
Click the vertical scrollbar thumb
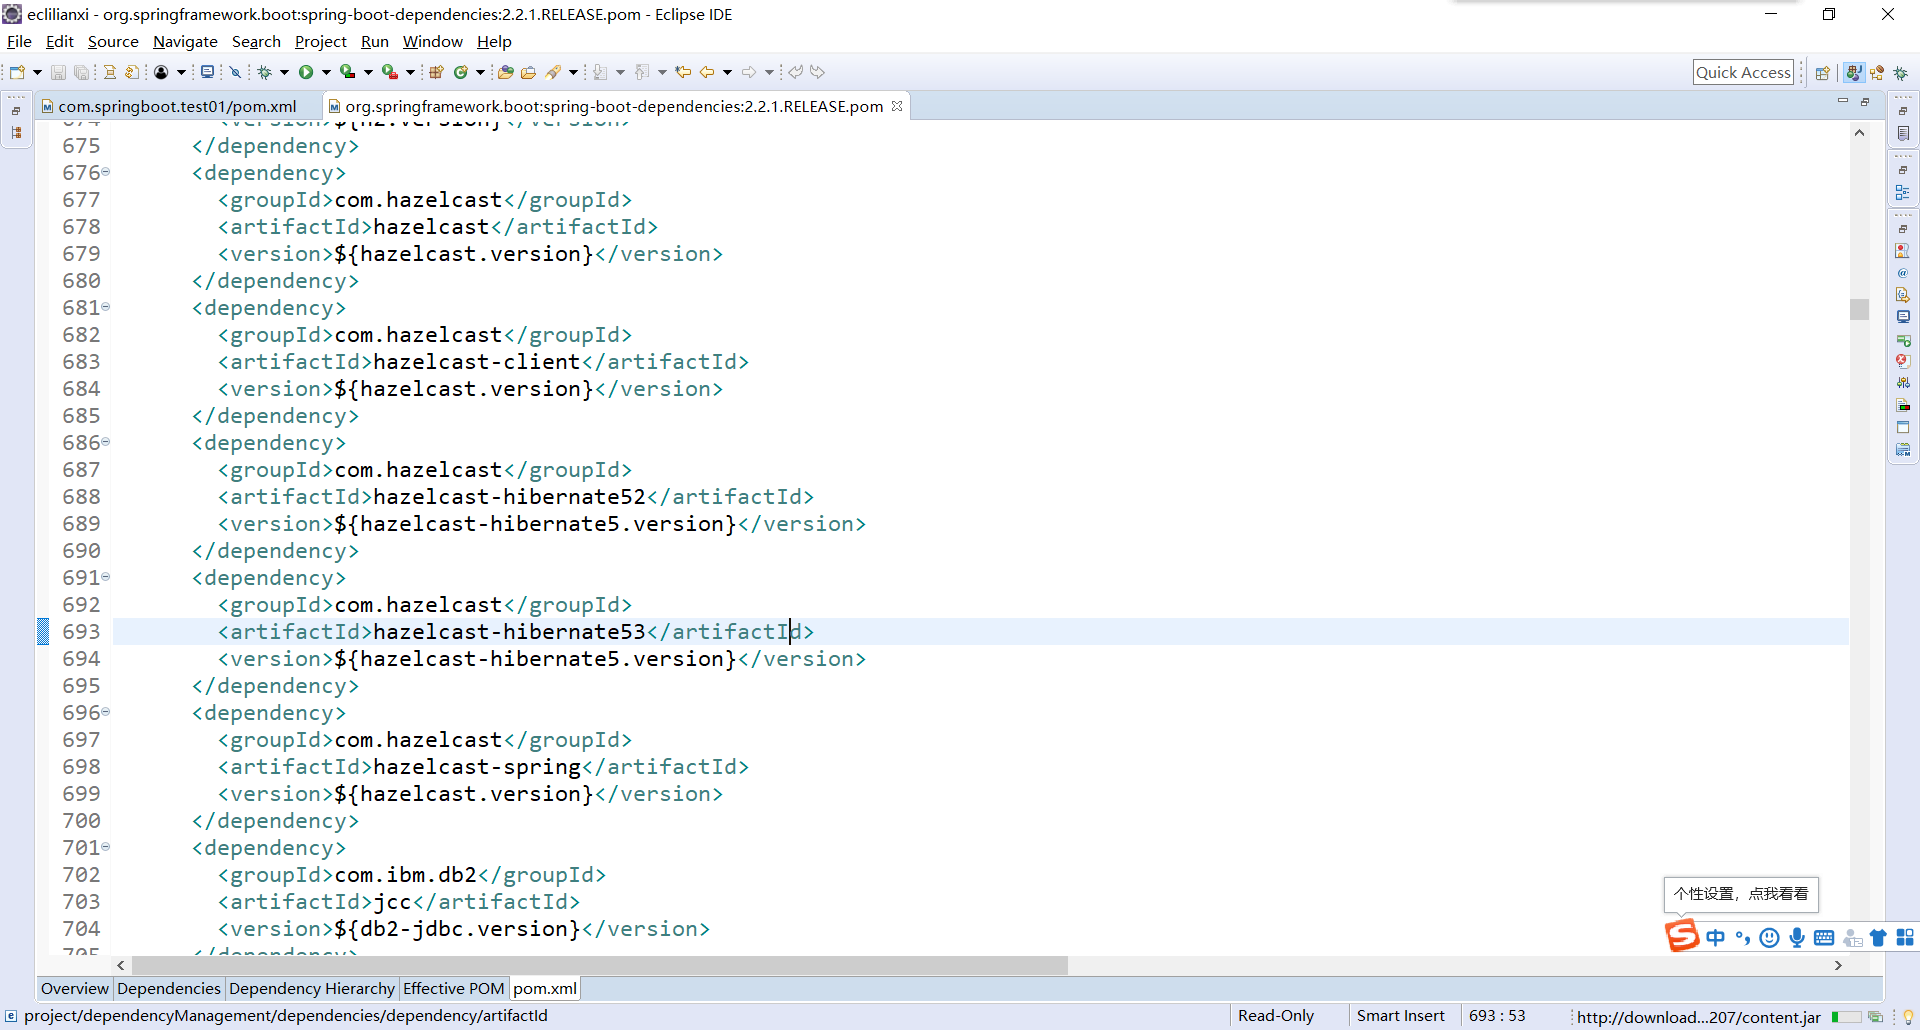click(1859, 309)
